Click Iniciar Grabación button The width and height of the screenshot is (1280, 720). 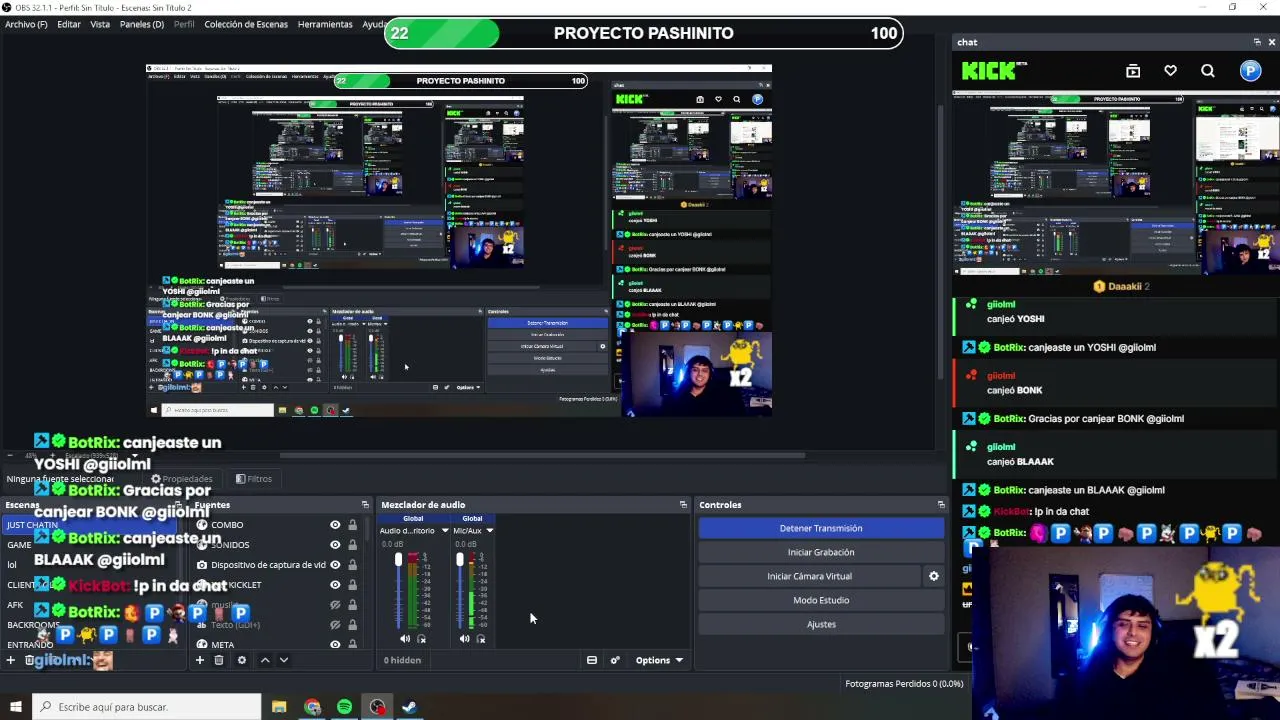point(821,552)
